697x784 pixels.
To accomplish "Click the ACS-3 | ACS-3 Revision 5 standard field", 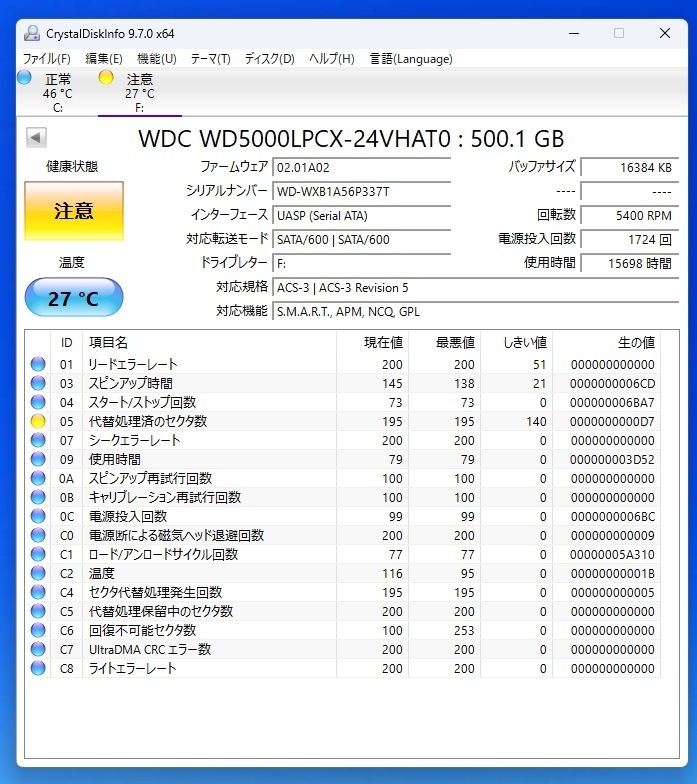I will click(x=476, y=288).
